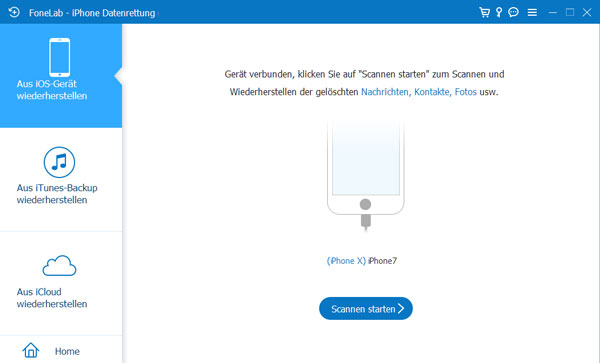The height and width of the screenshot is (363, 600).
Task: Start scan with Scannen starten button
Action: point(366,308)
